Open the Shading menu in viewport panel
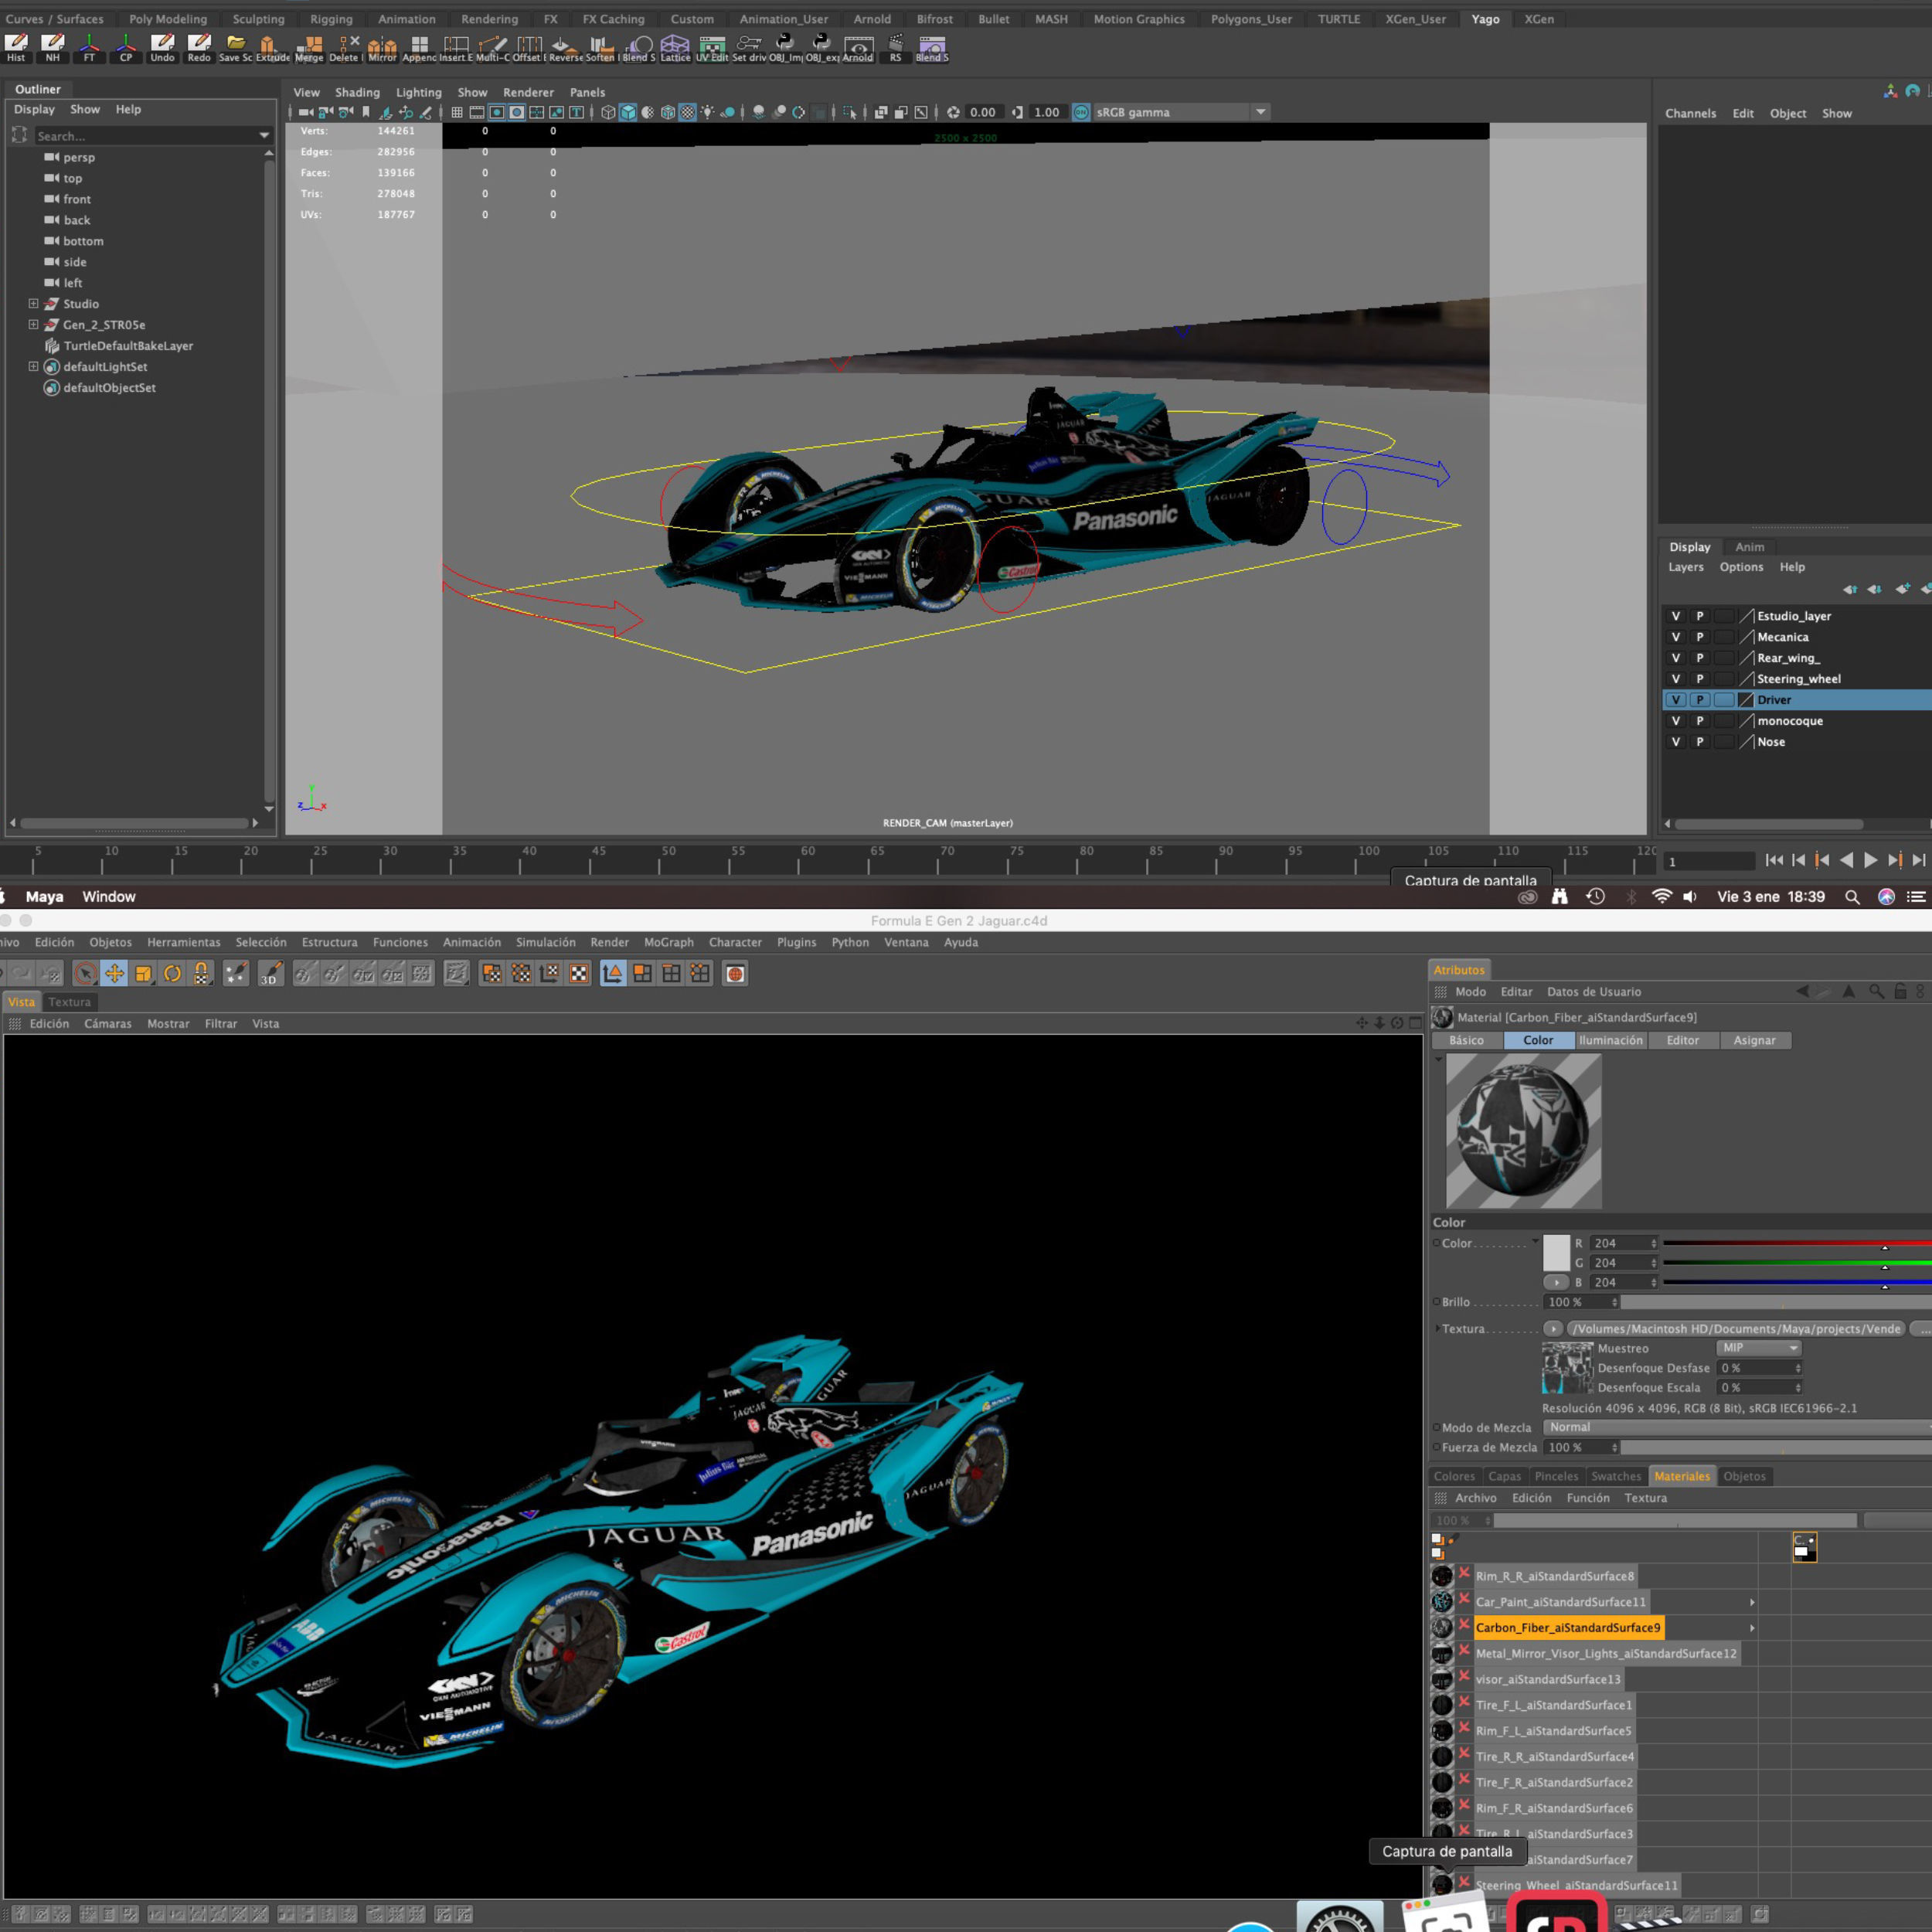 357,92
